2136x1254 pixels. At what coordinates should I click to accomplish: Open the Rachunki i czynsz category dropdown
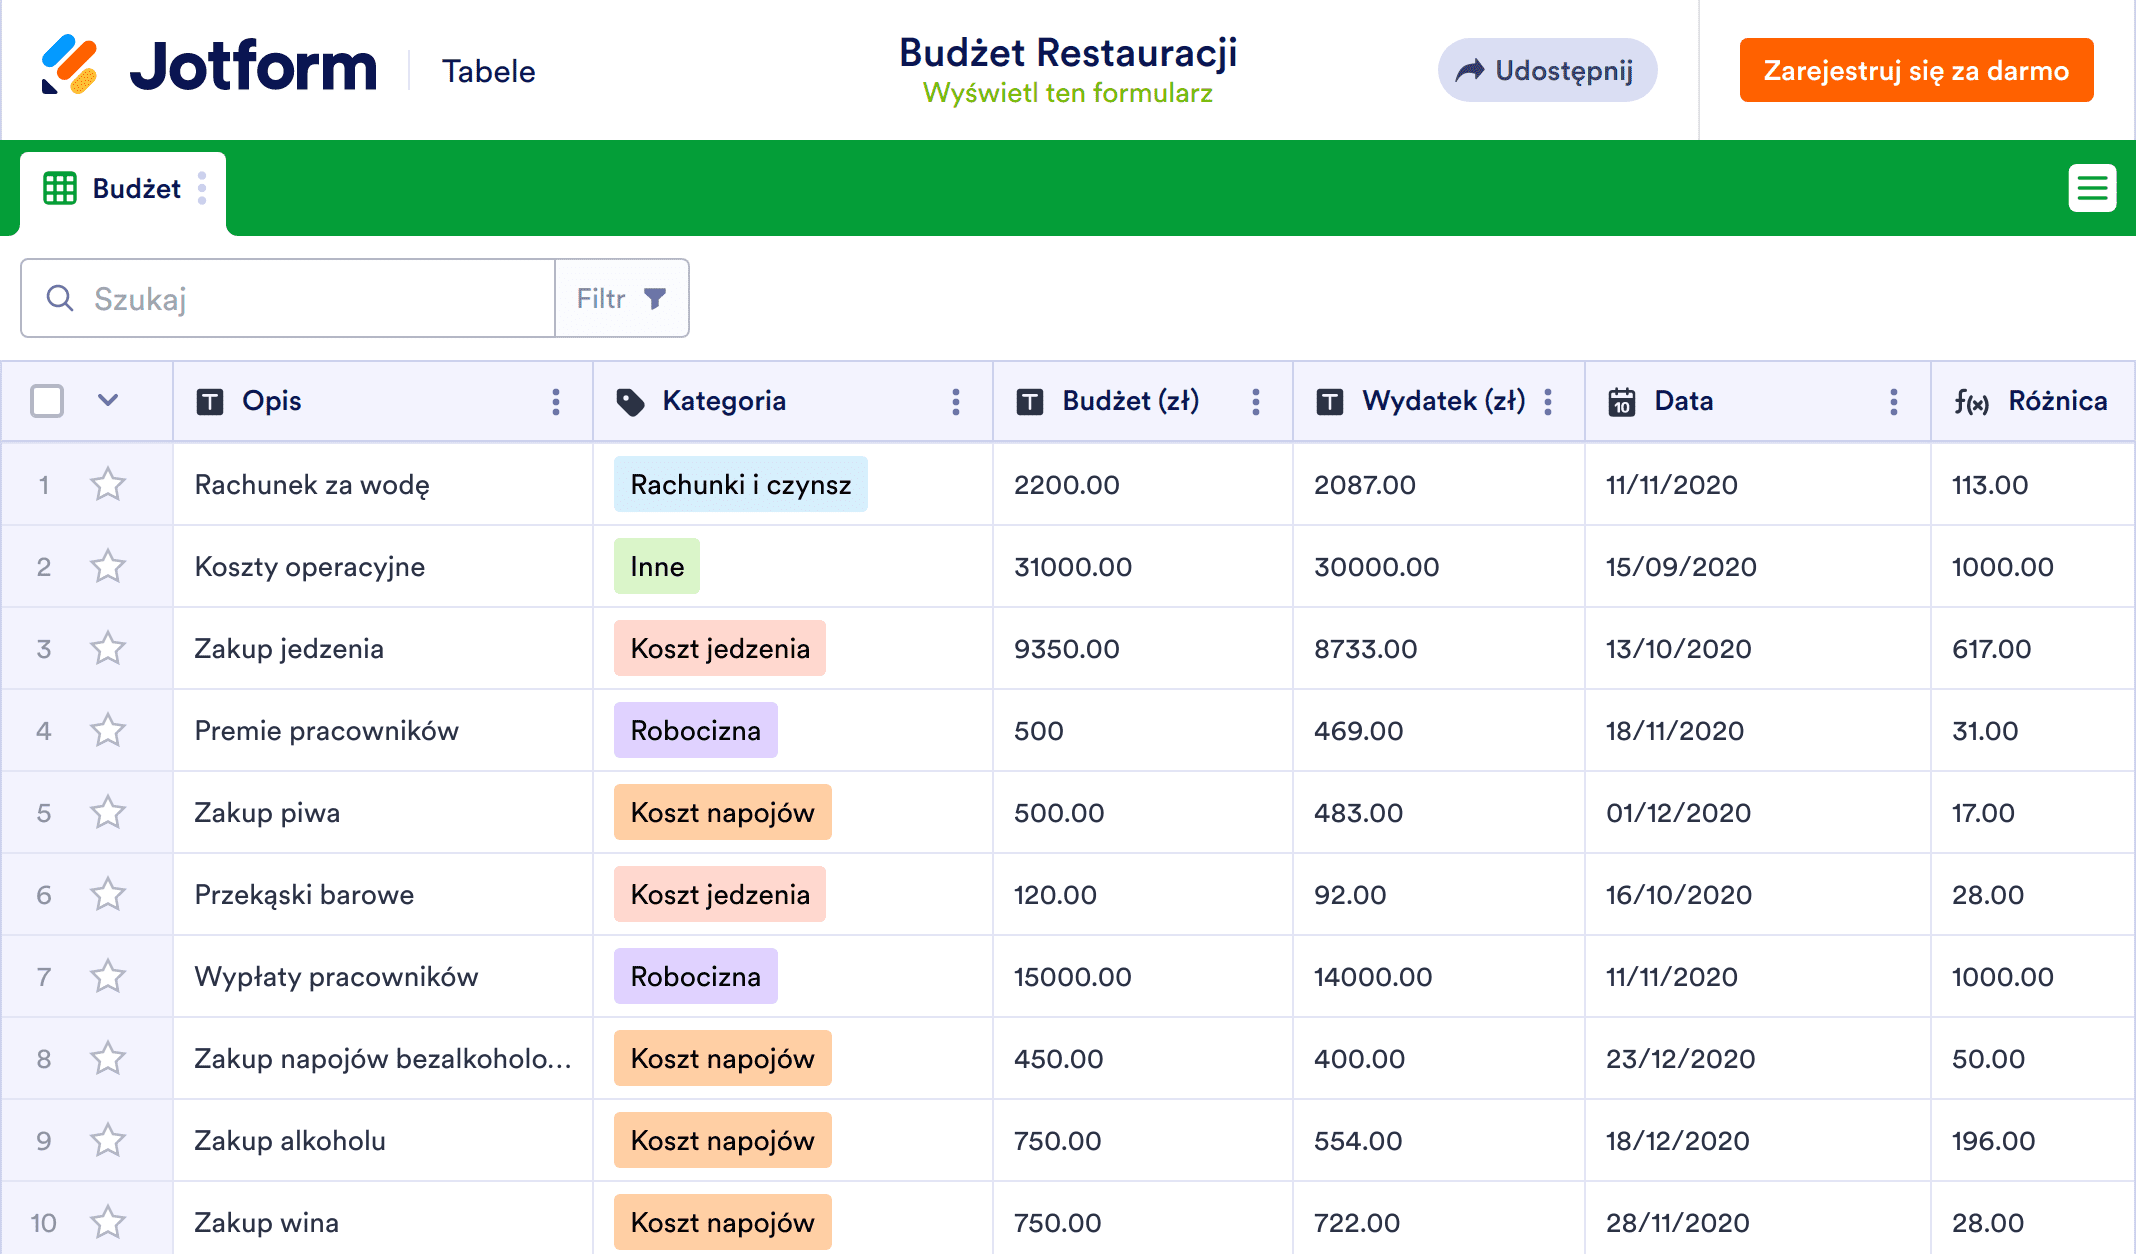[740, 485]
